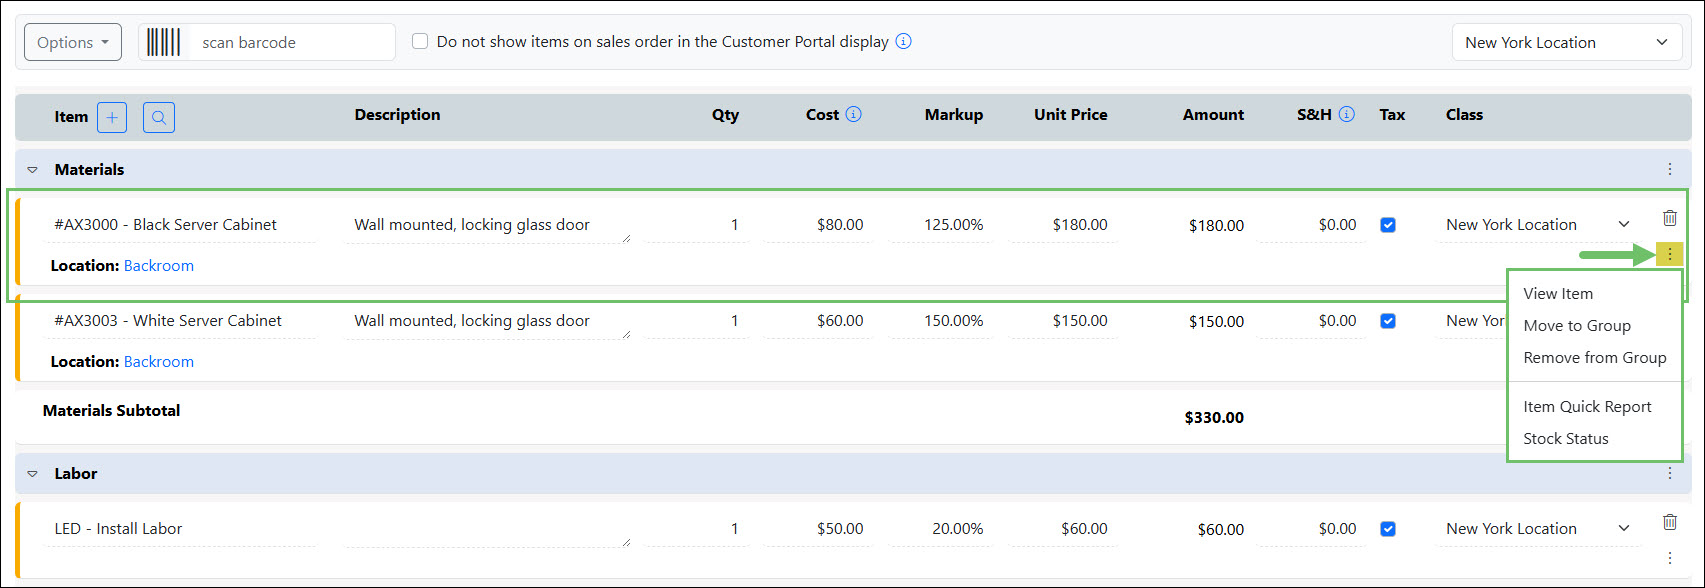
Task: Collapse the Labor group
Action: pyautogui.click(x=32, y=474)
